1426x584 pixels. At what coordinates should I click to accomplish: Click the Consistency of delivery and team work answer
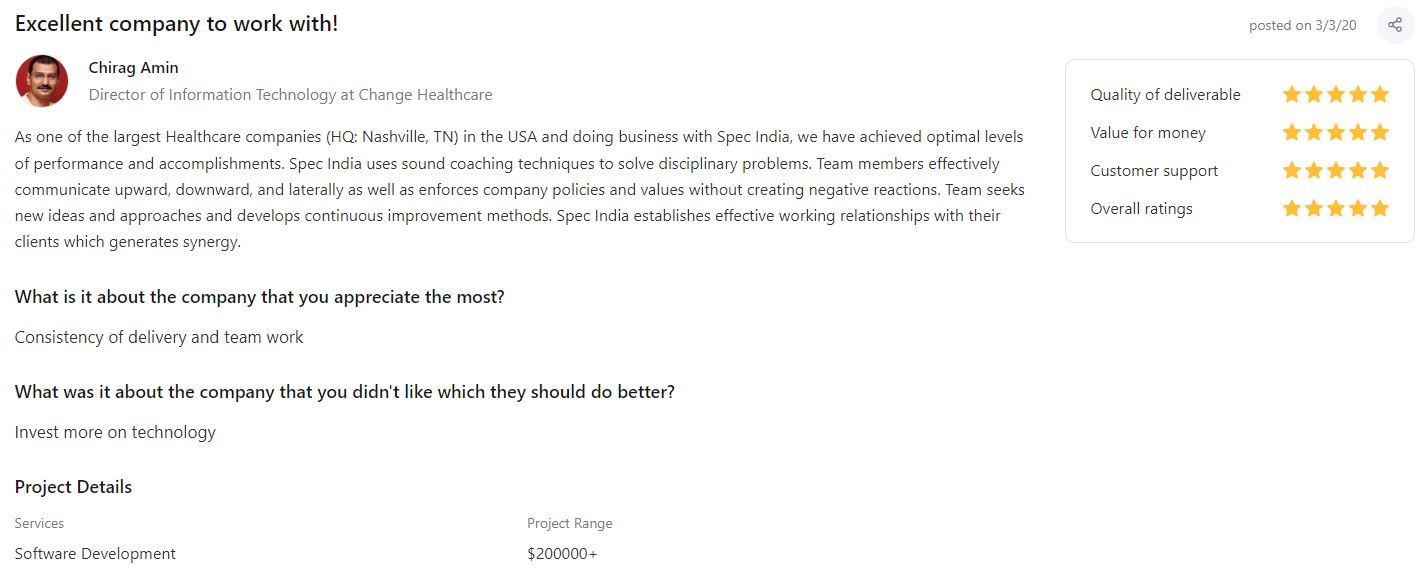pos(159,337)
